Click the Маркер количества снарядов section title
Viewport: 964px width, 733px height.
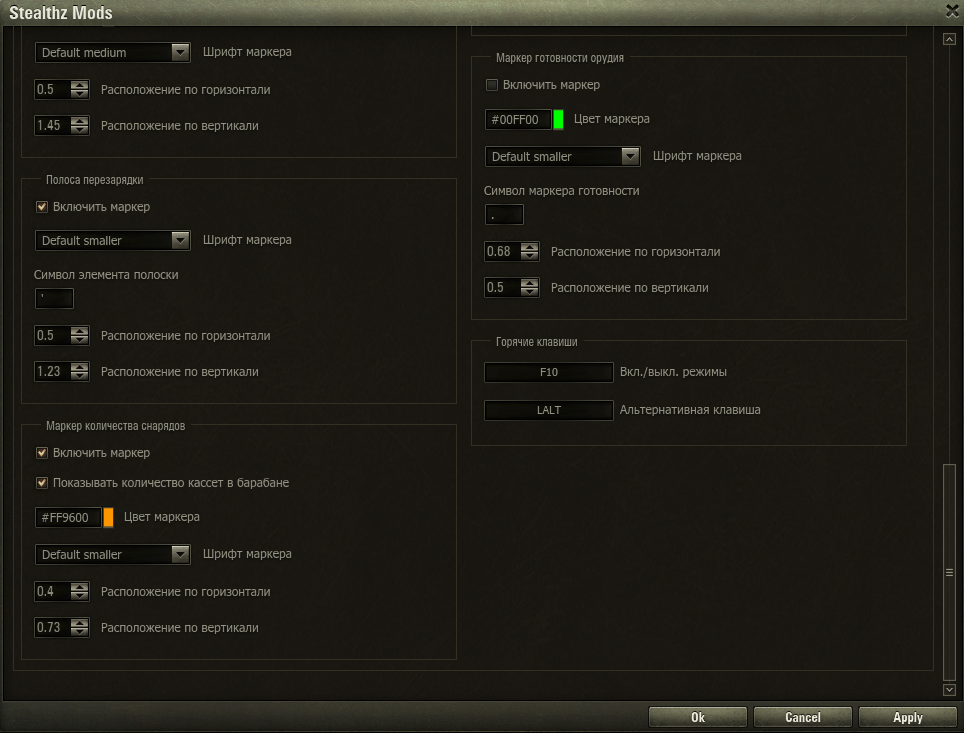116,426
